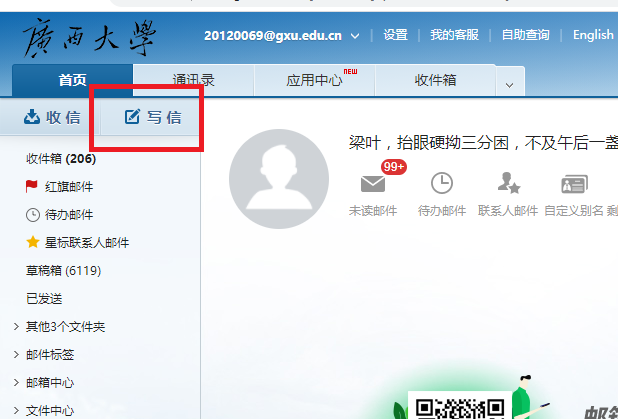Expand the 邮件标签 section

tap(16, 355)
